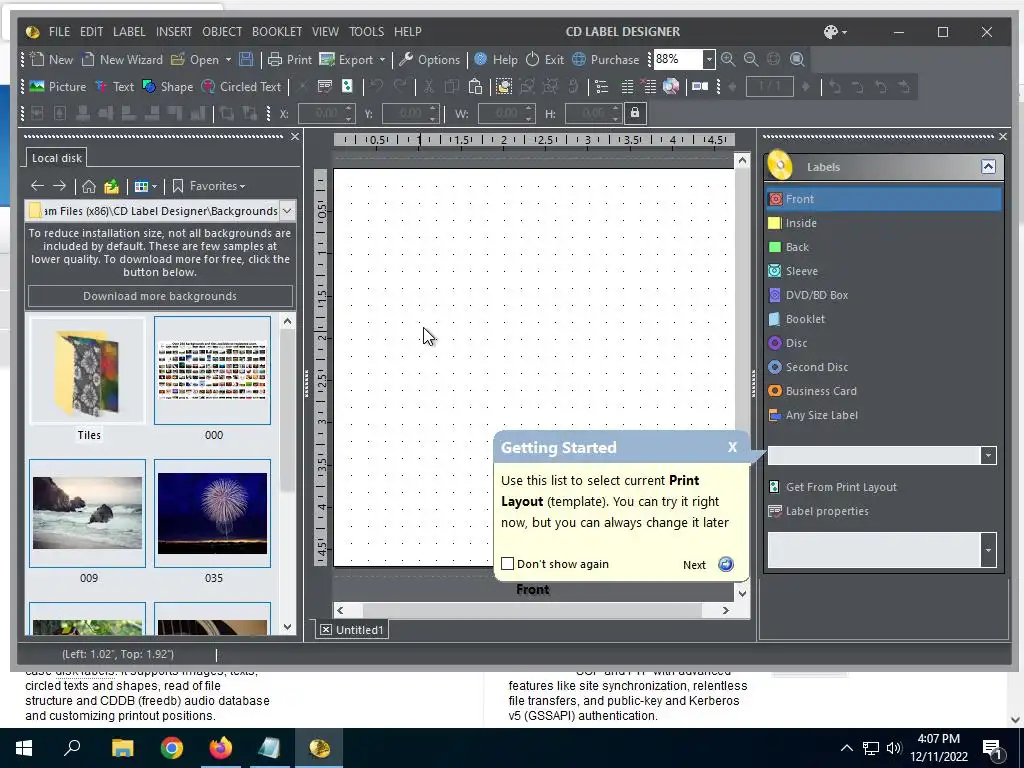Click Download more backgrounds button
Image resolution: width=1024 pixels, height=768 pixels.
(160, 296)
